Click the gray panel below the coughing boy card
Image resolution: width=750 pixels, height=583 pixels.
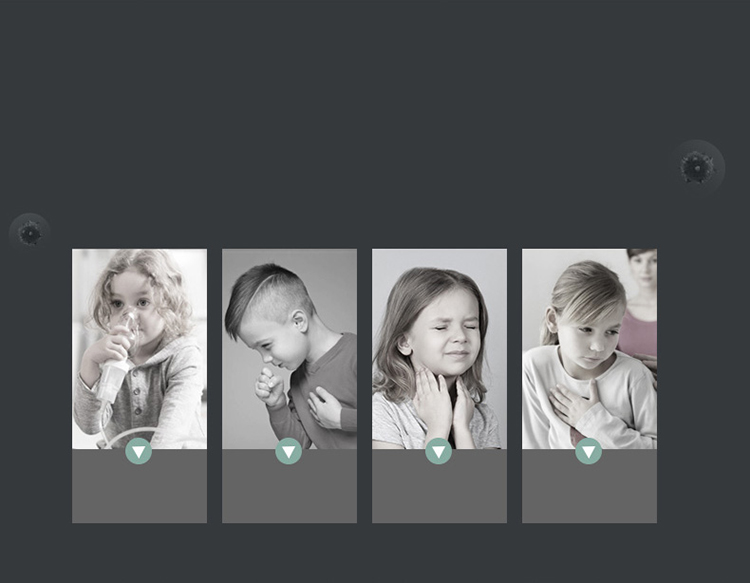(289, 486)
